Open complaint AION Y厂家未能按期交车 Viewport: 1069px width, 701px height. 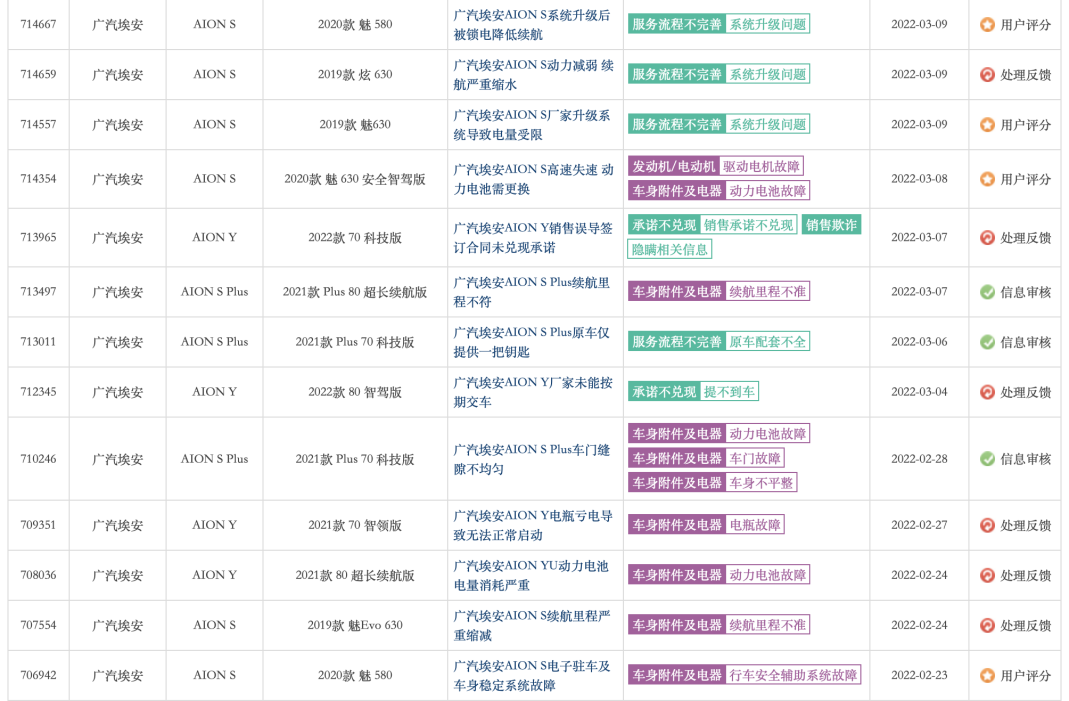click(533, 392)
